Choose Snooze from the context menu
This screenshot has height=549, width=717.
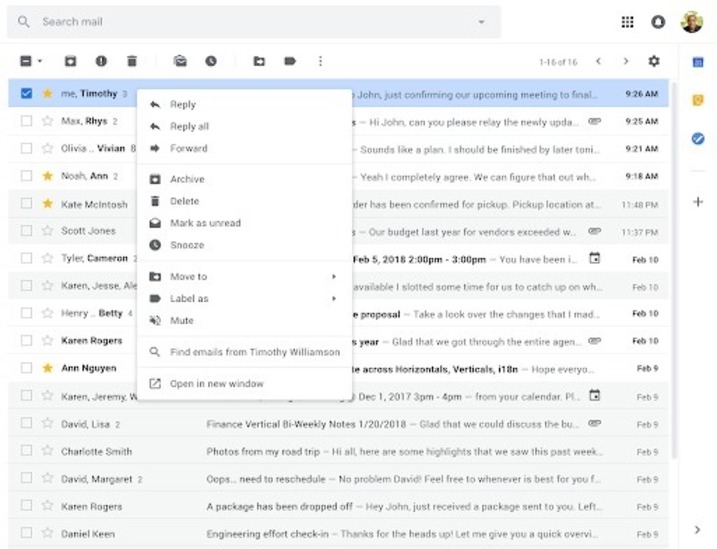click(x=245, y=245)
